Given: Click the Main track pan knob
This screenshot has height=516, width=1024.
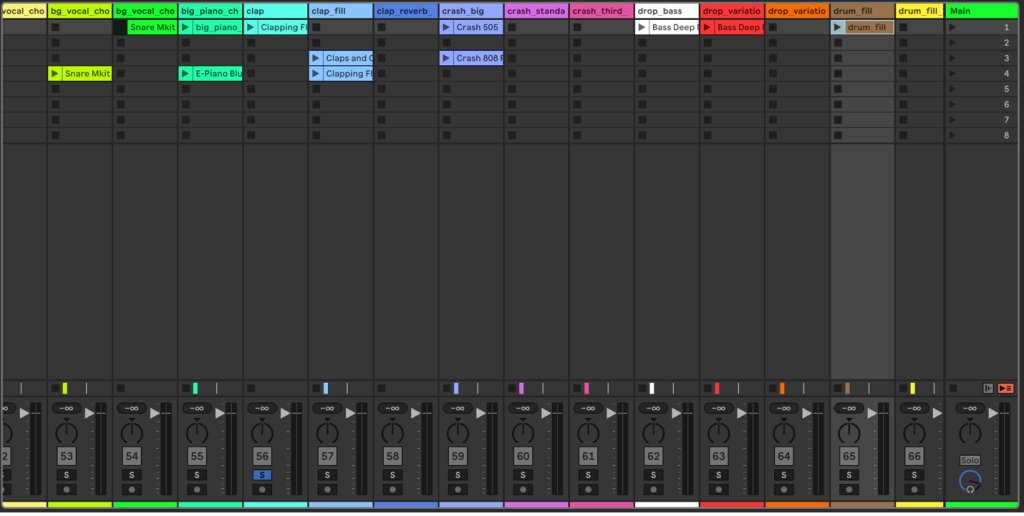Looking at the screenshot, I should 970,432.
